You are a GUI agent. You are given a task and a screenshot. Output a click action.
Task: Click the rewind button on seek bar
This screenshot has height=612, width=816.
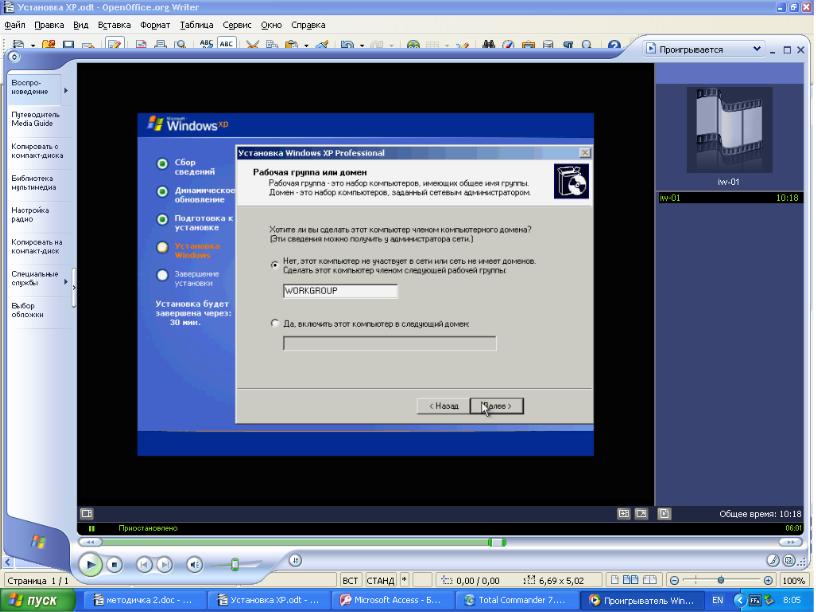click(90, 542)
